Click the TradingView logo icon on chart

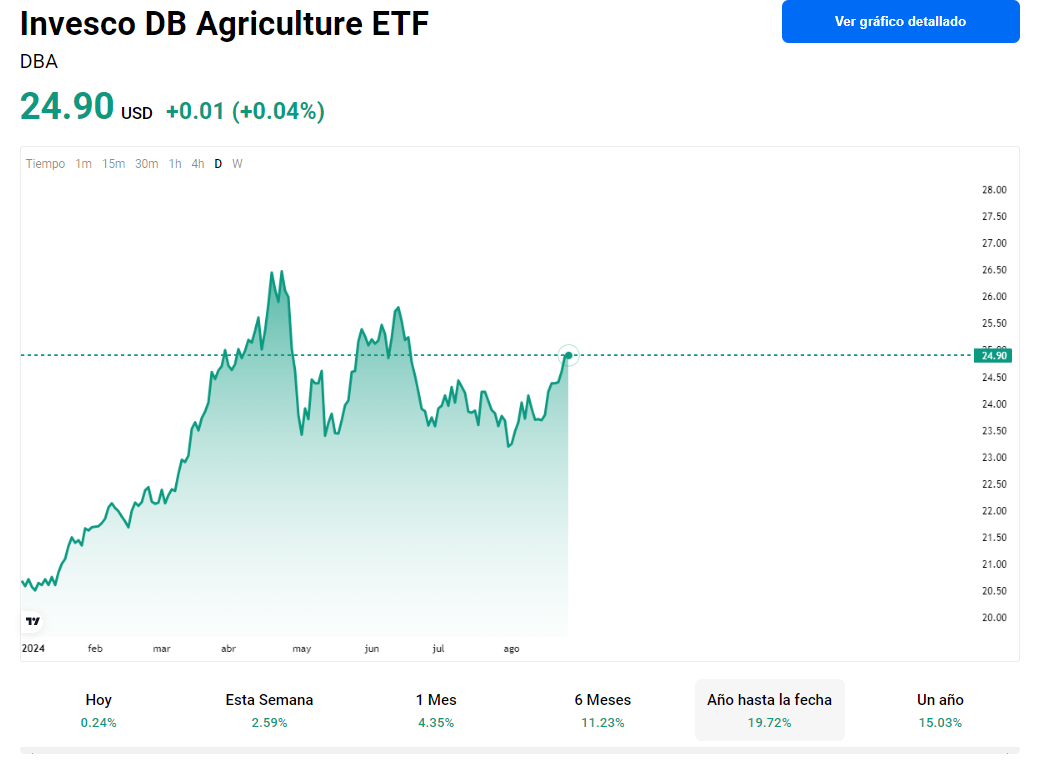33,621
